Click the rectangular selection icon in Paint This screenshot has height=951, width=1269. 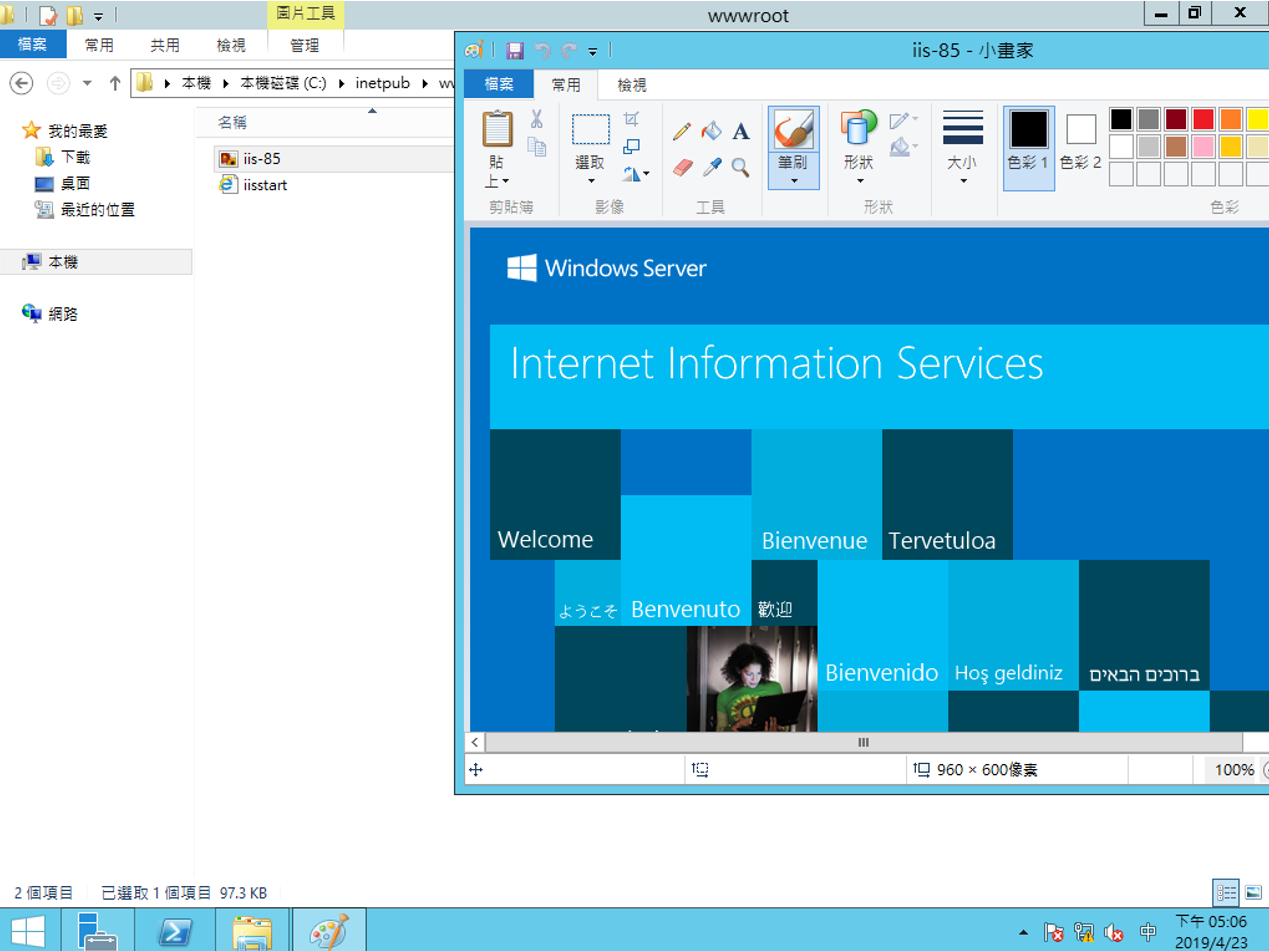coord(591,130)
